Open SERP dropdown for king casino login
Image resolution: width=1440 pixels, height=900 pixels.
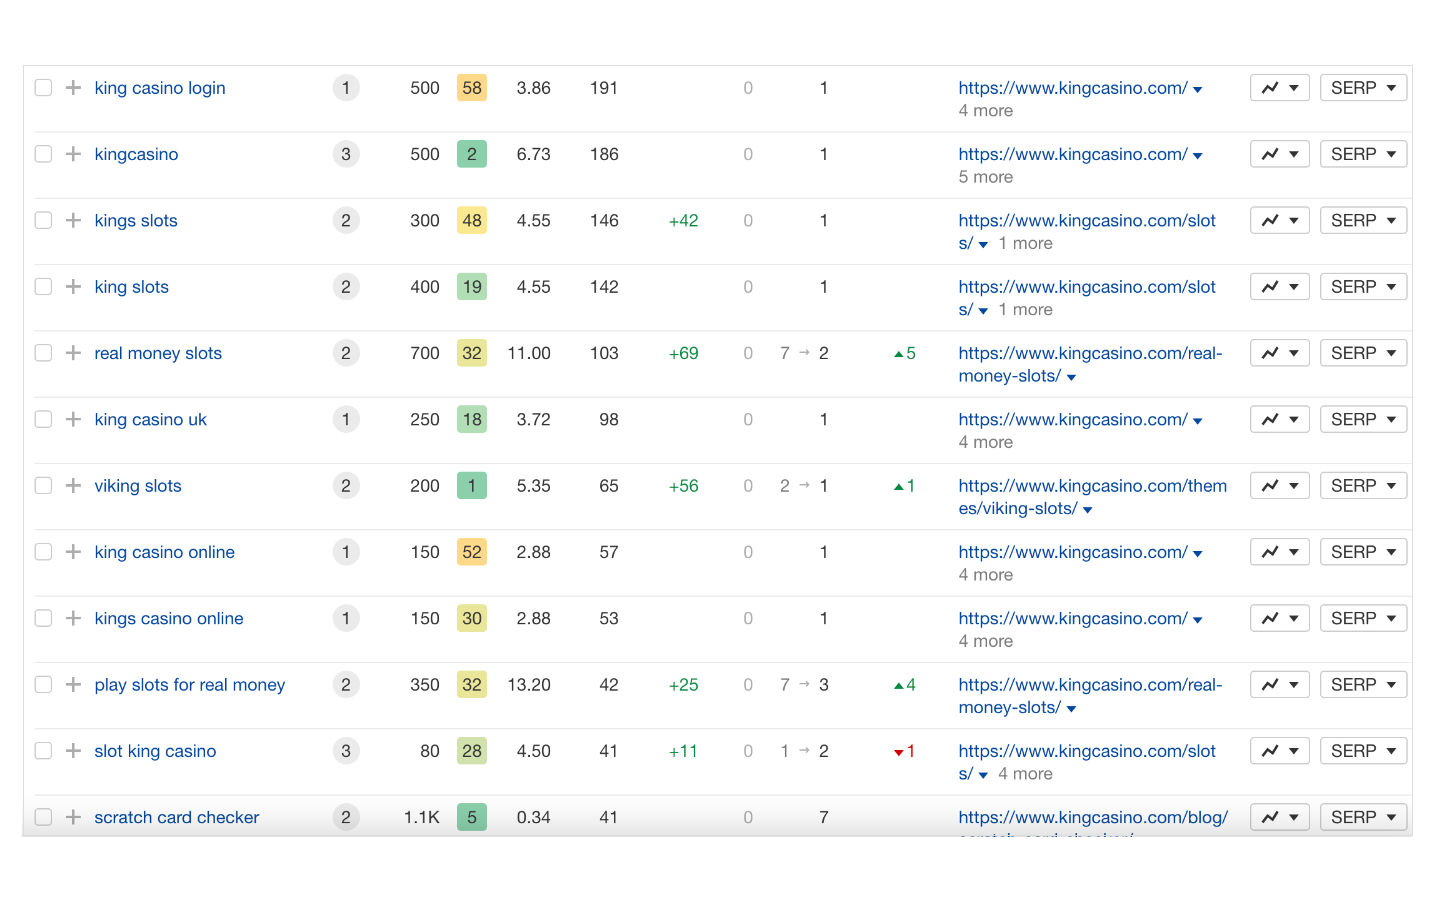[x=1363, y=88]
